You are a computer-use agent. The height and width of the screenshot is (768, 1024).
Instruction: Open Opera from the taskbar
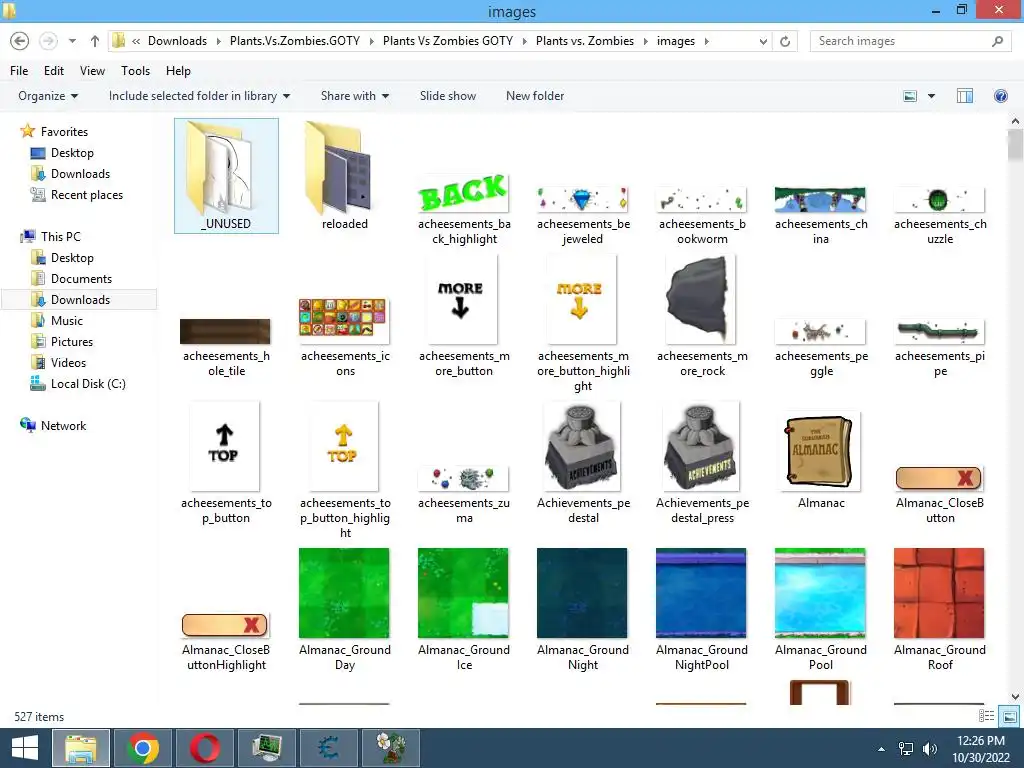tap(205, 748)
